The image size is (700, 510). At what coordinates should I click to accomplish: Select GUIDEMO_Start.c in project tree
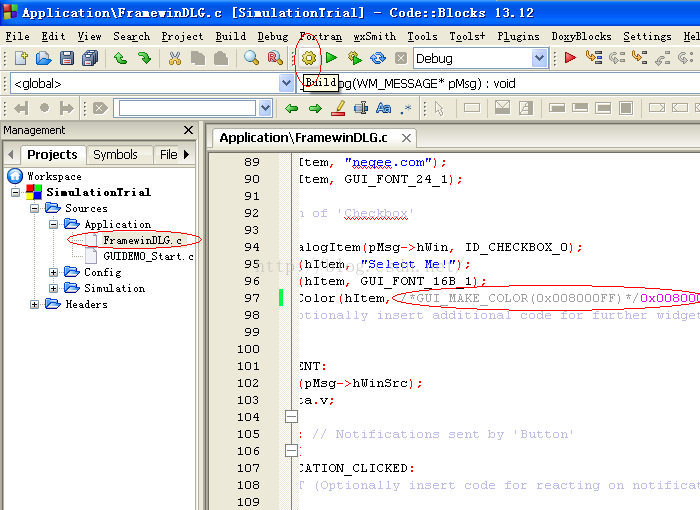click(149, 256)
